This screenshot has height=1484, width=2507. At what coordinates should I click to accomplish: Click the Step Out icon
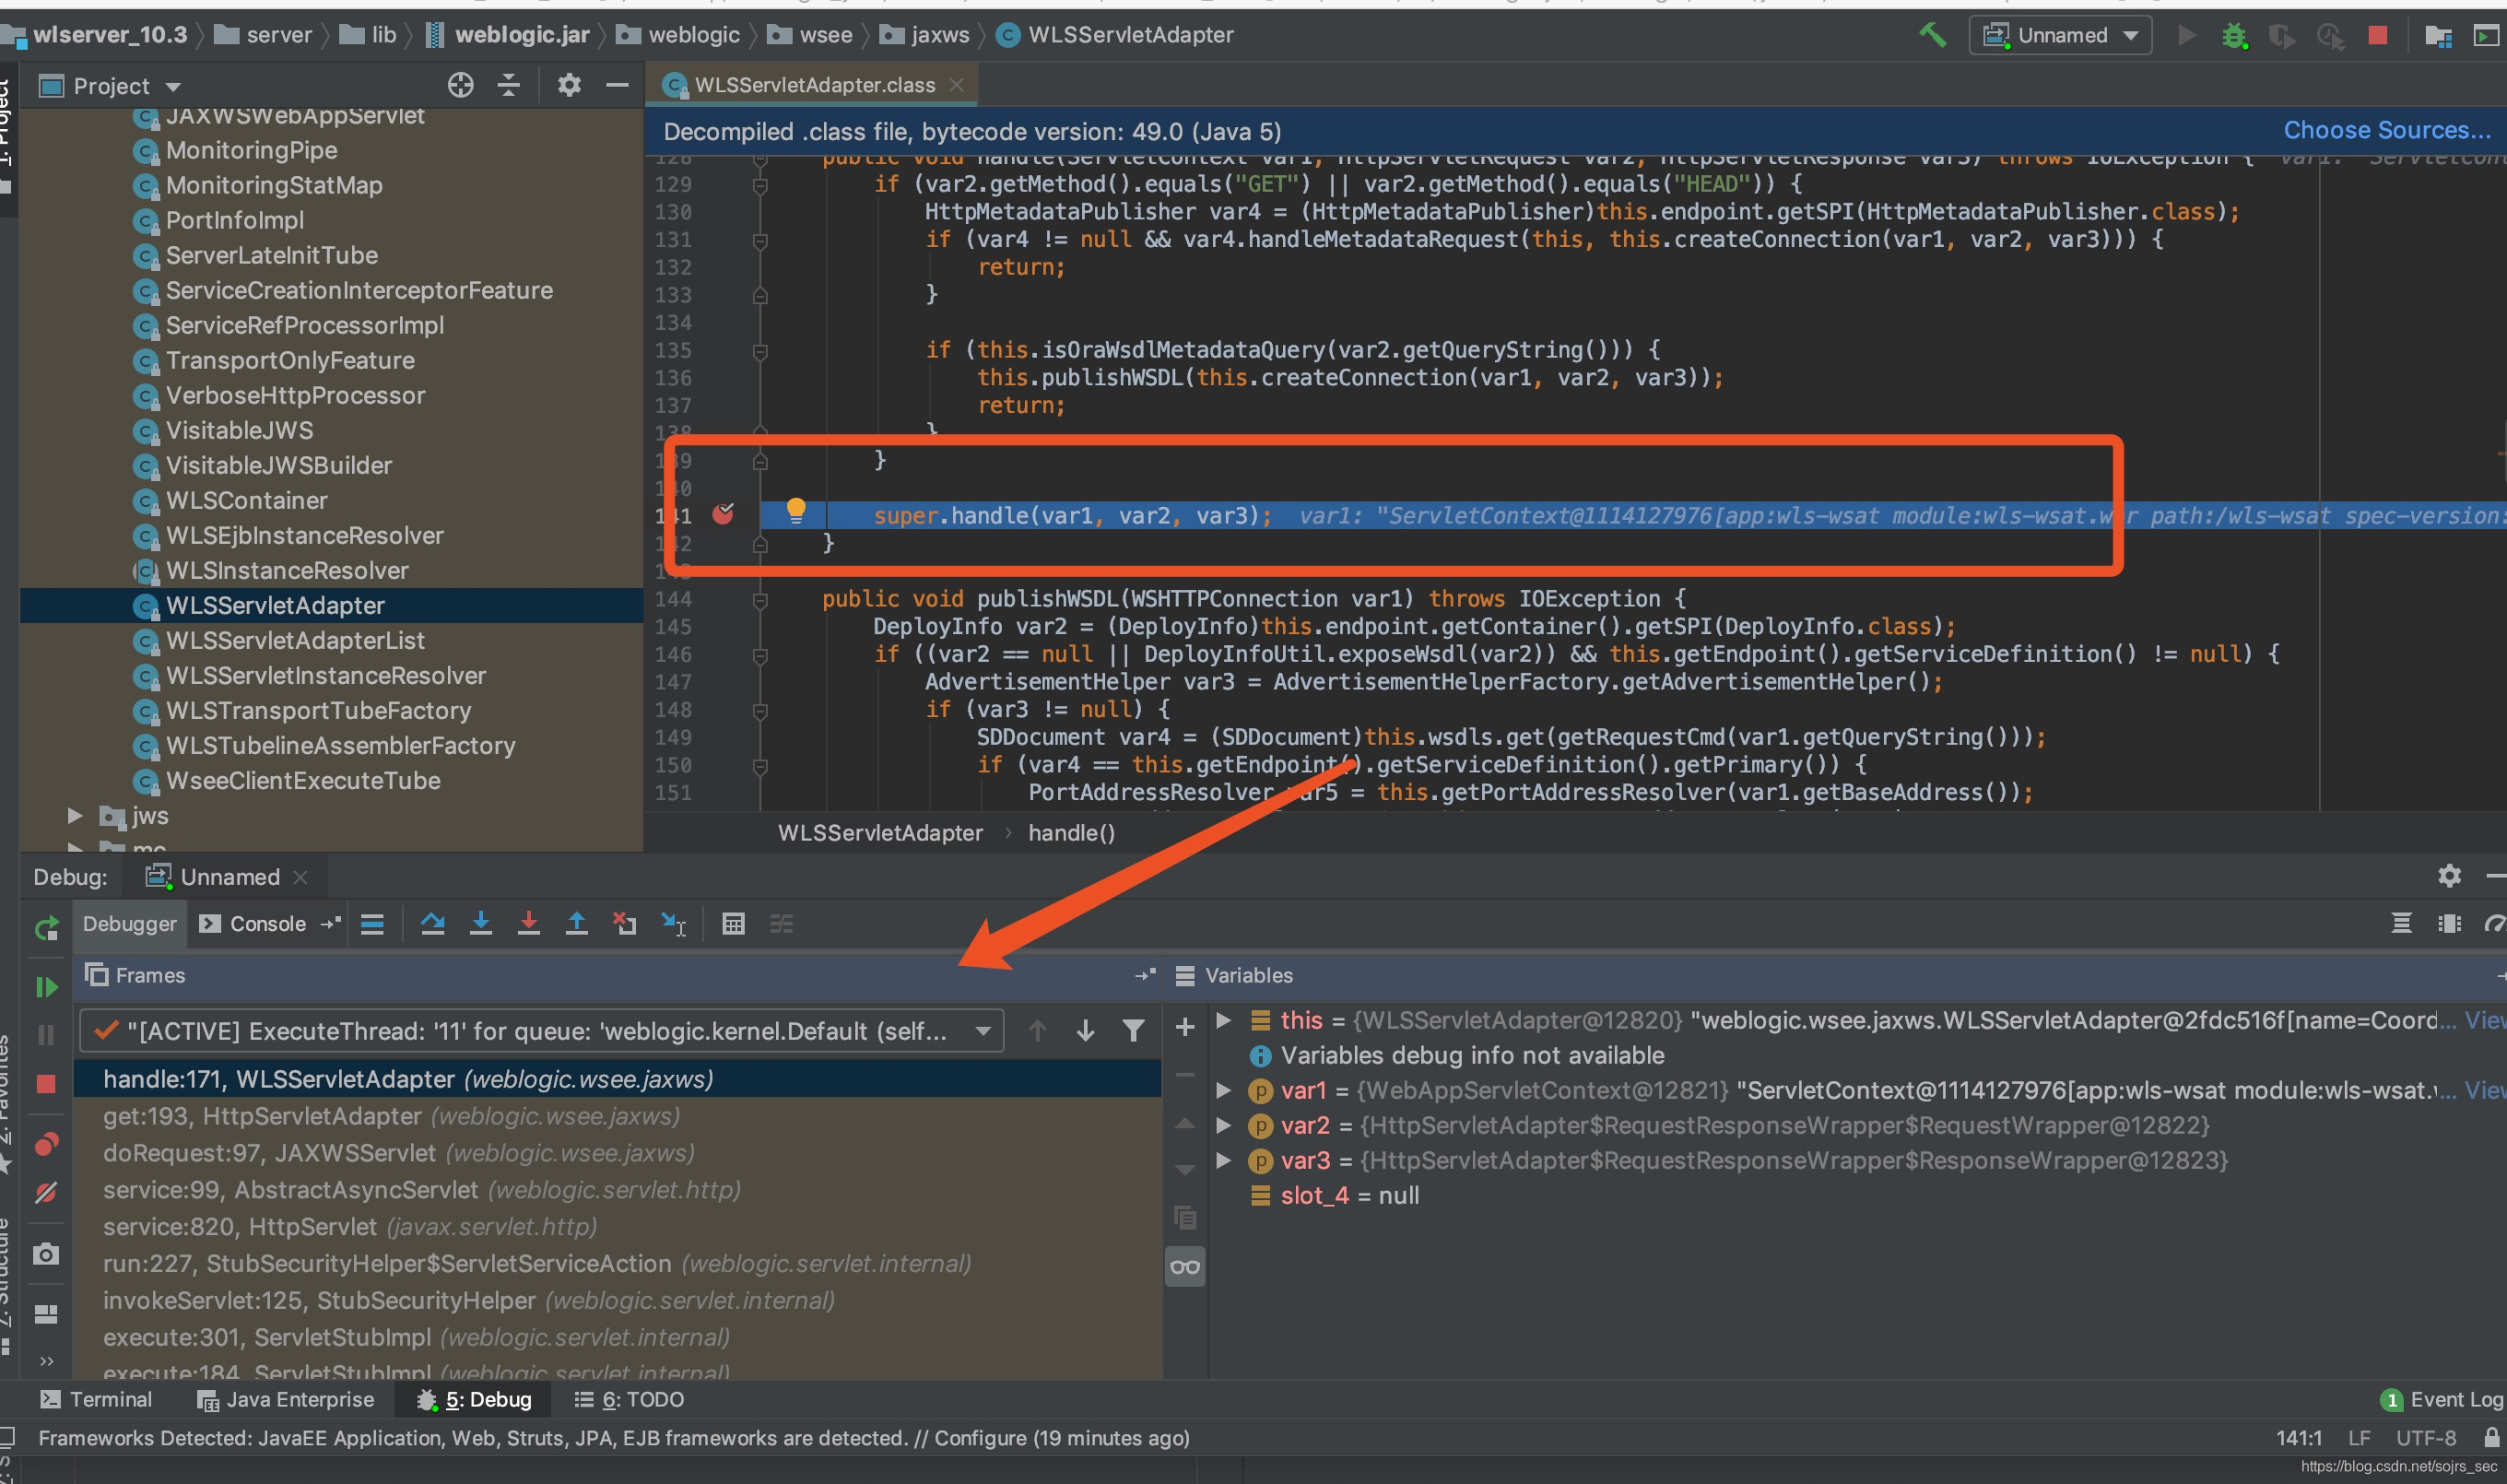[x=577, y=924]
